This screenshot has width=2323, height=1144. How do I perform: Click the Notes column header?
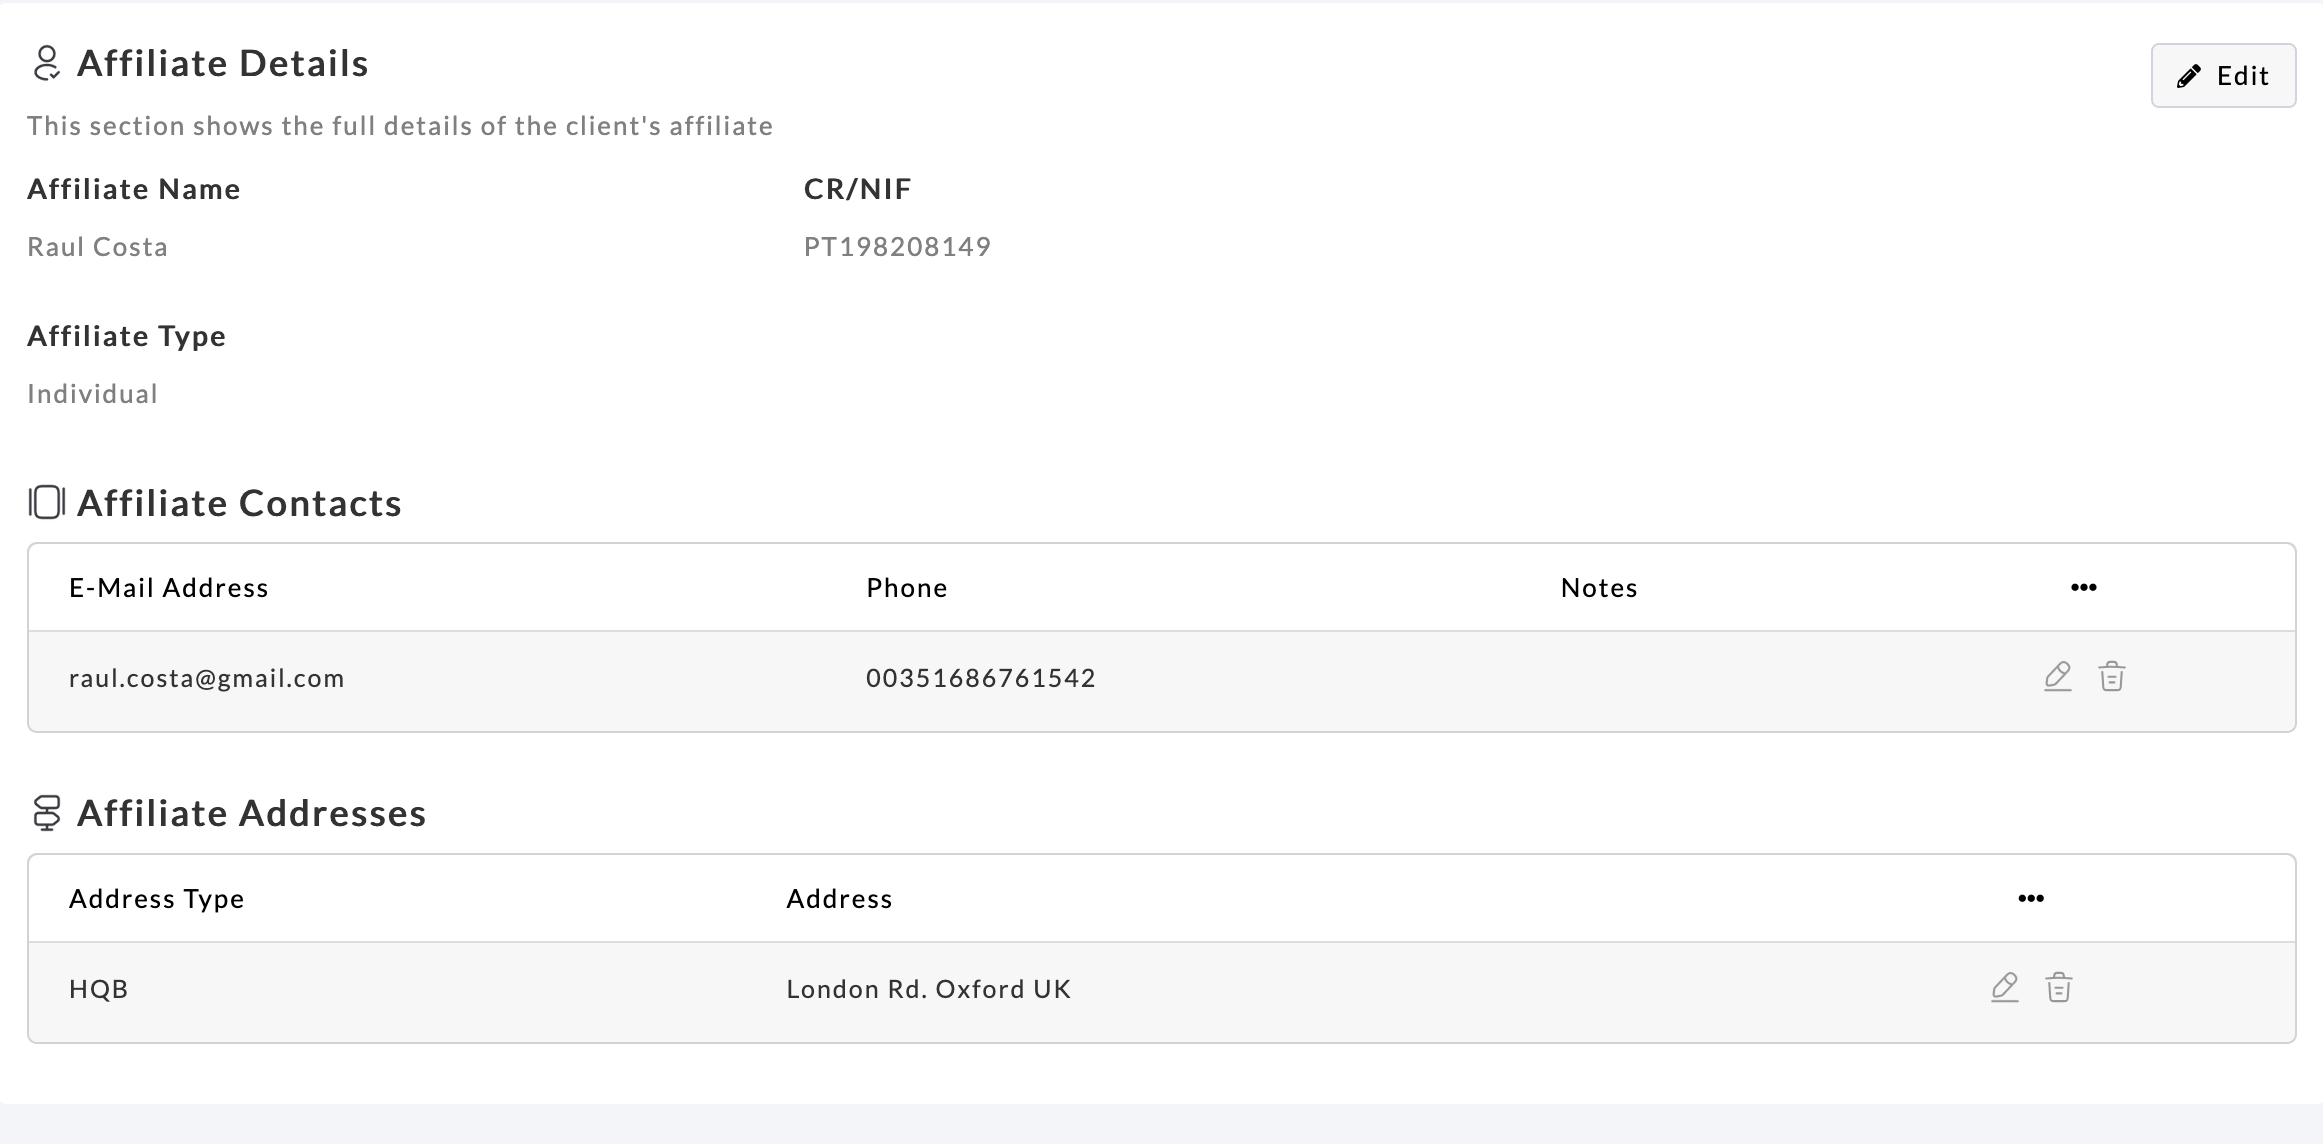tap(1598, 588)
